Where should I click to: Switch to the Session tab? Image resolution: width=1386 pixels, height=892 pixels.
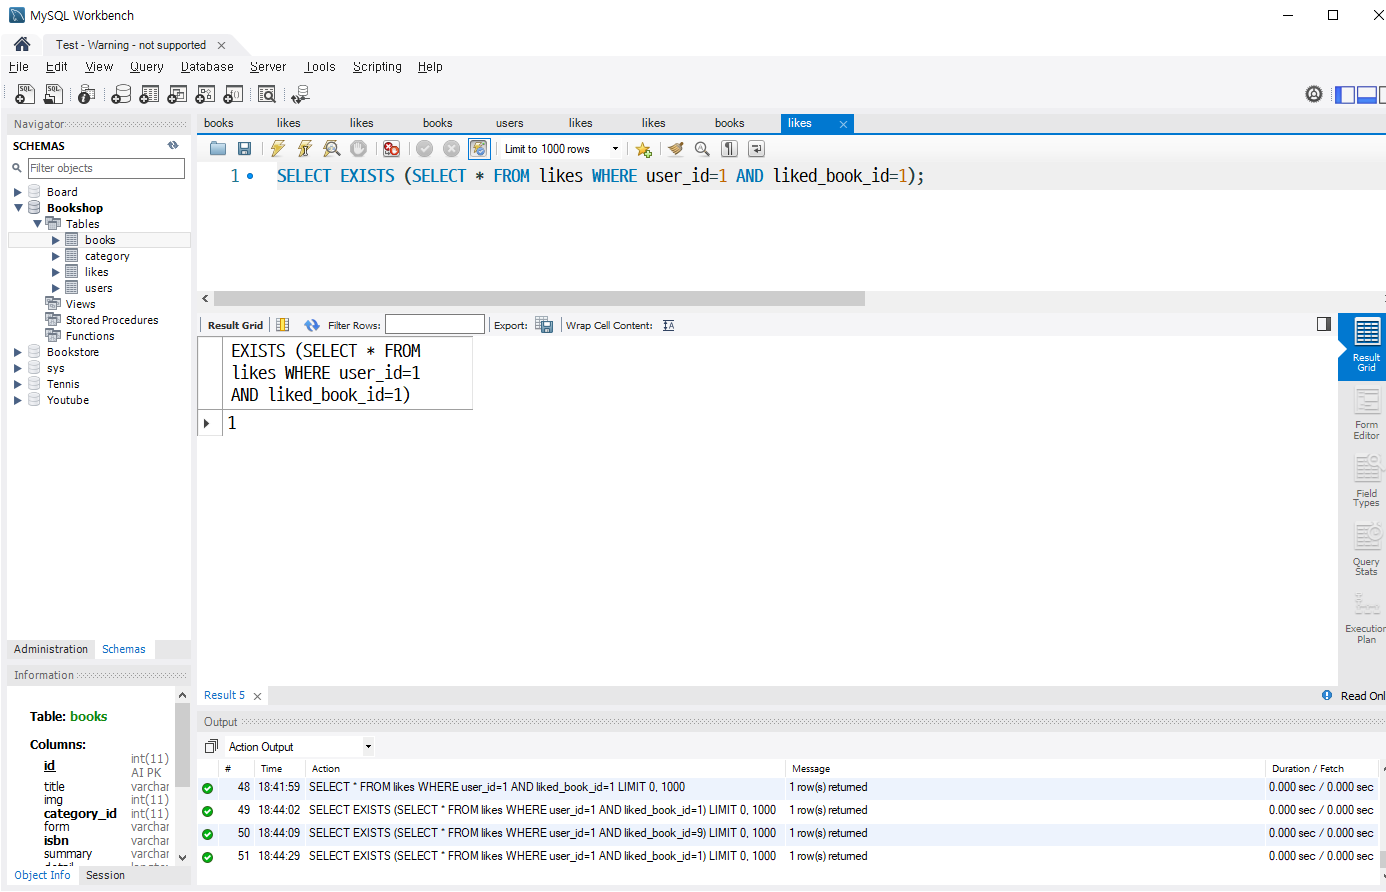tap(105, 875)
